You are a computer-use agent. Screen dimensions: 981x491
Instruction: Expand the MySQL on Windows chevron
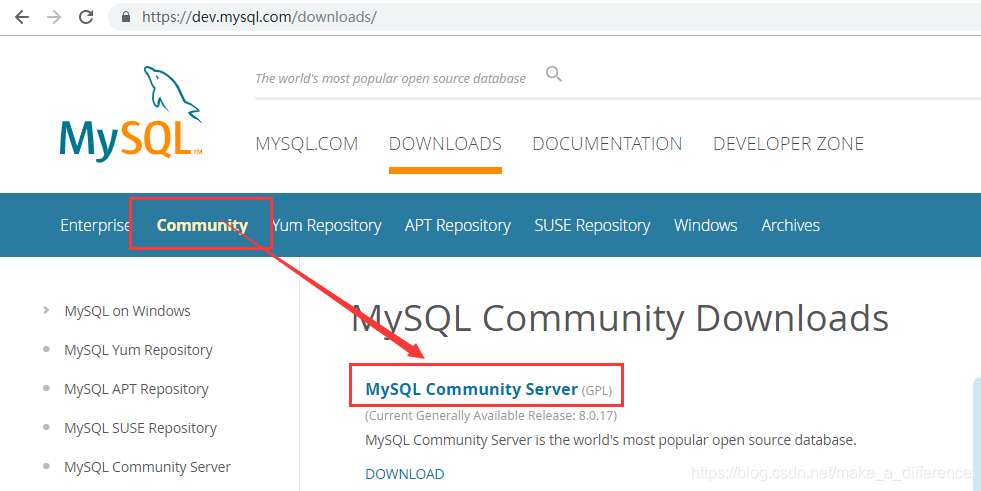(x=46, y=310)
